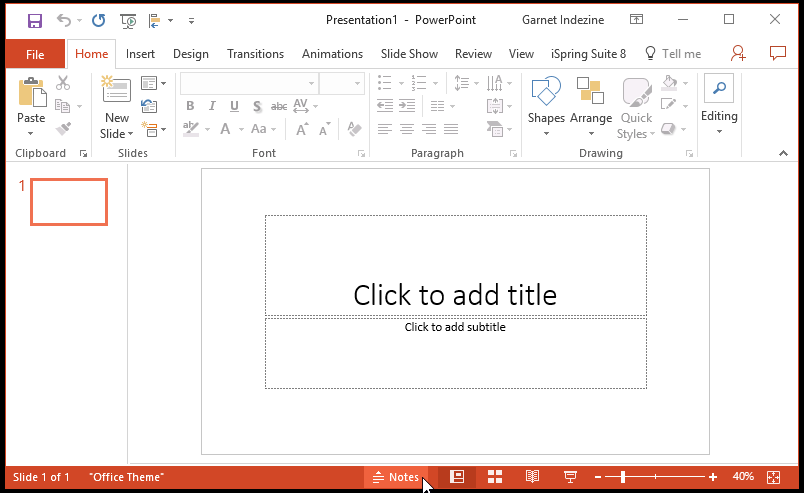This screenshot has height=493, width=804.
Task: Open the Bullets dropdown arrow
Action: pyautogui.click(x=401, y=83)
